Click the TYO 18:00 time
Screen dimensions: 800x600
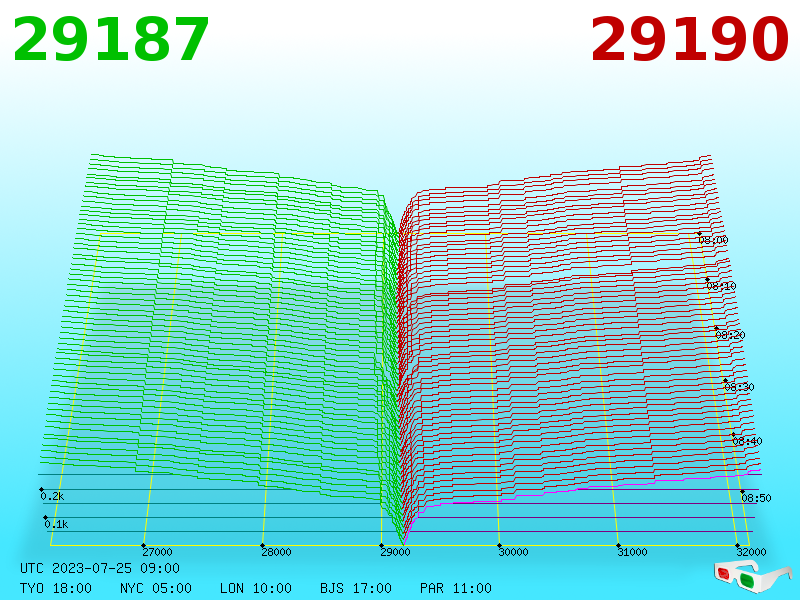(x=56, y=588)
